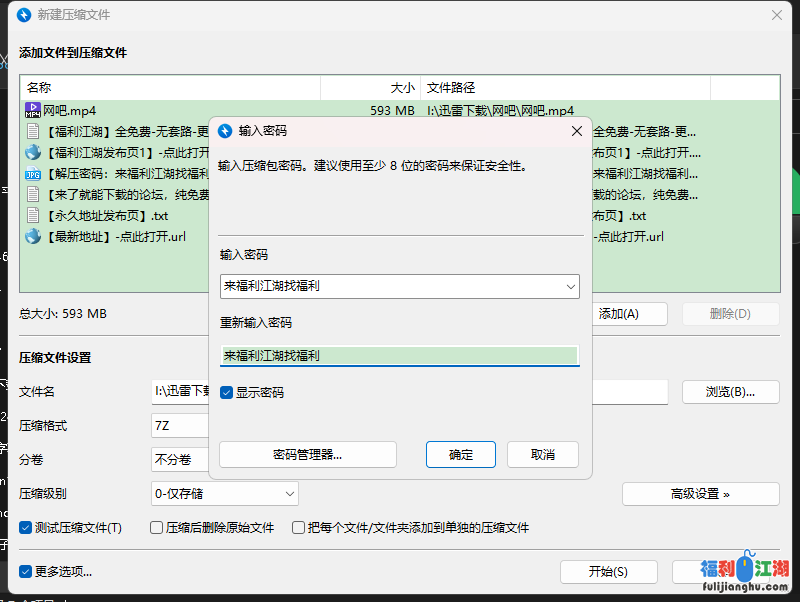Disable the 测试压缩文件(T) checkbox
800x602 pixels.
coord(26,528)
